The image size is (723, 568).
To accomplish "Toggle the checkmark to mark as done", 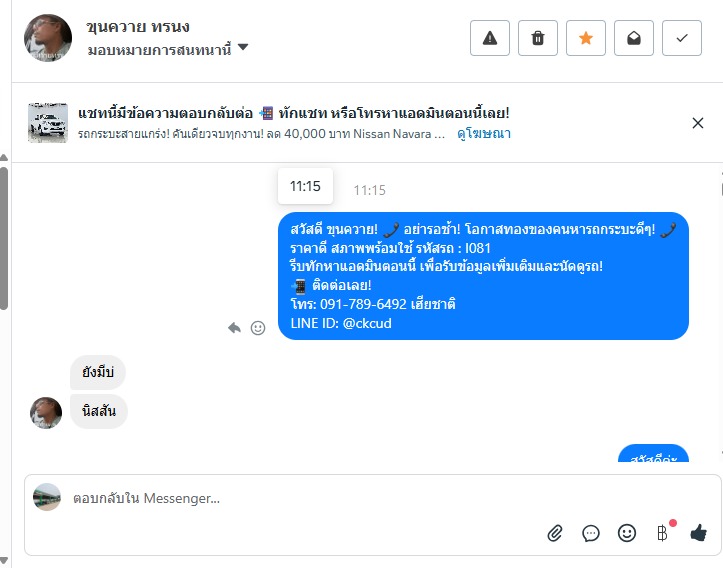I will (682, 38).
